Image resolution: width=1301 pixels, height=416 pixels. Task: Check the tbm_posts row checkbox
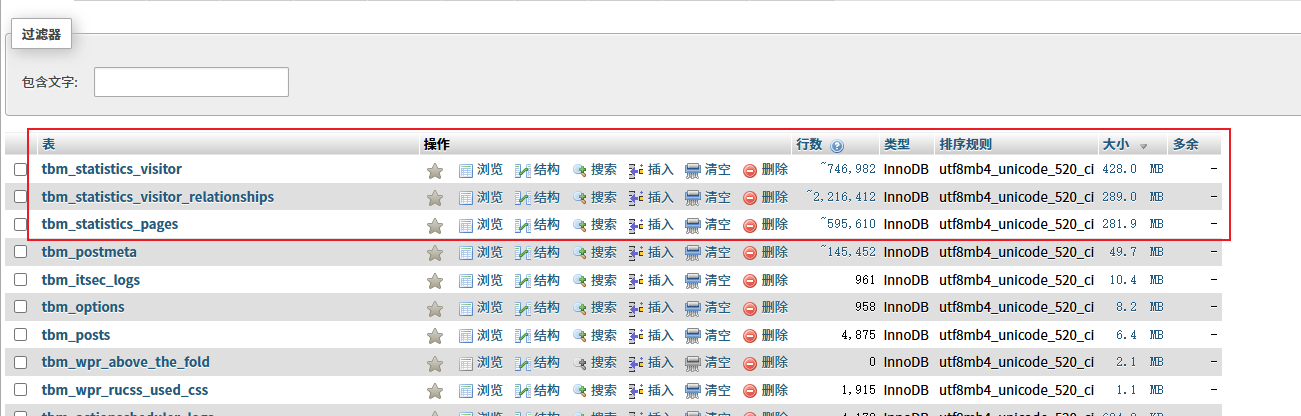point(21,335)
